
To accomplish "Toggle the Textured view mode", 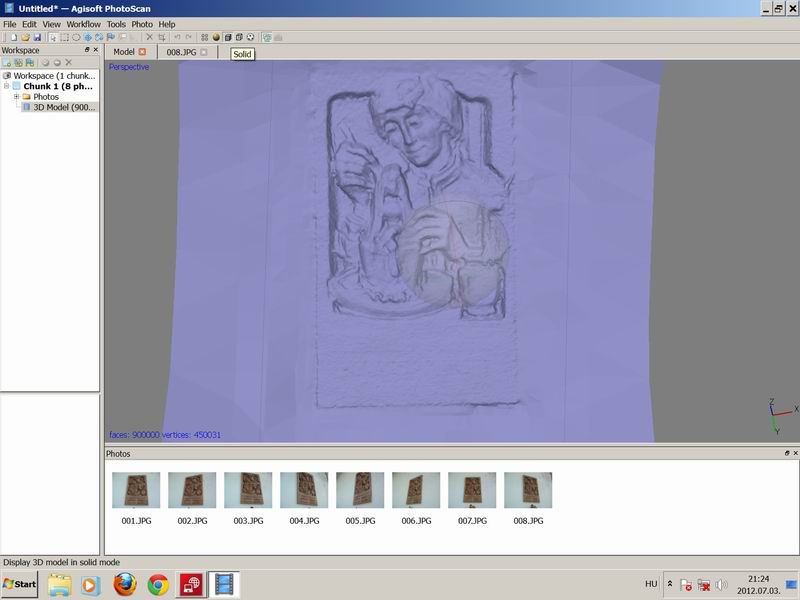I will (250, 37).
